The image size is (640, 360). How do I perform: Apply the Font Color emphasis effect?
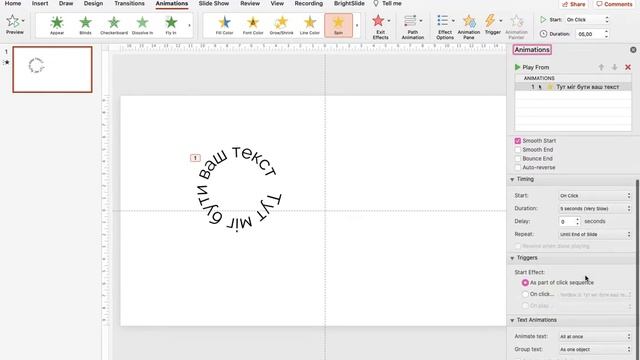point(253,25)
